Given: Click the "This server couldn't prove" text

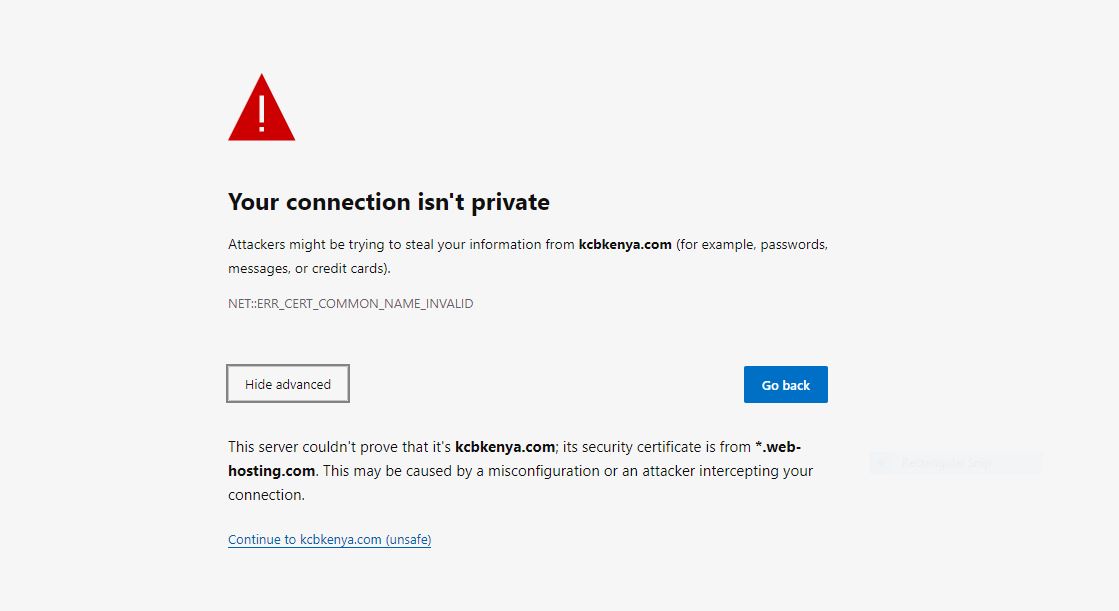Looking at the screenshot, I should click(312, 447).
